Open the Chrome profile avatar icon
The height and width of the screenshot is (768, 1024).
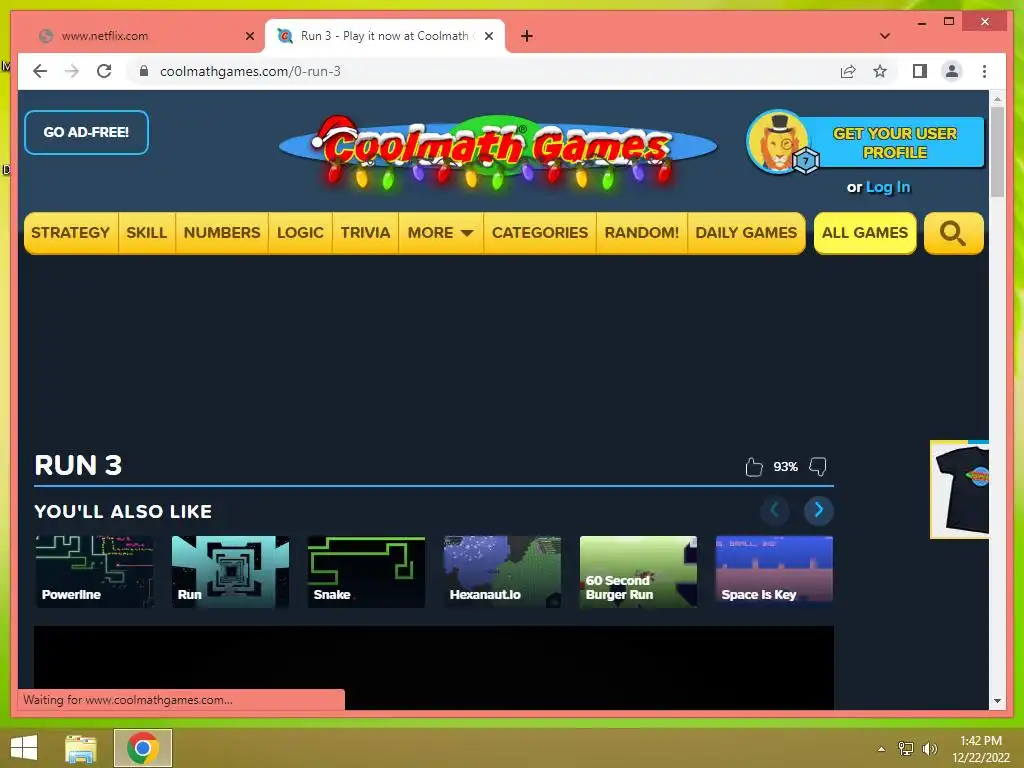coord(952,71)
